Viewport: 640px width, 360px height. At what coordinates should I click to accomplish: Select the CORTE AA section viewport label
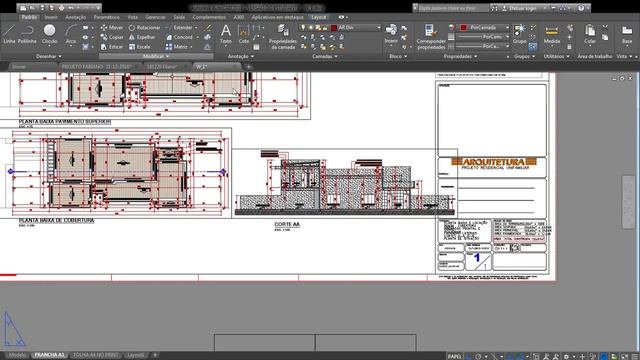[287, 224]
